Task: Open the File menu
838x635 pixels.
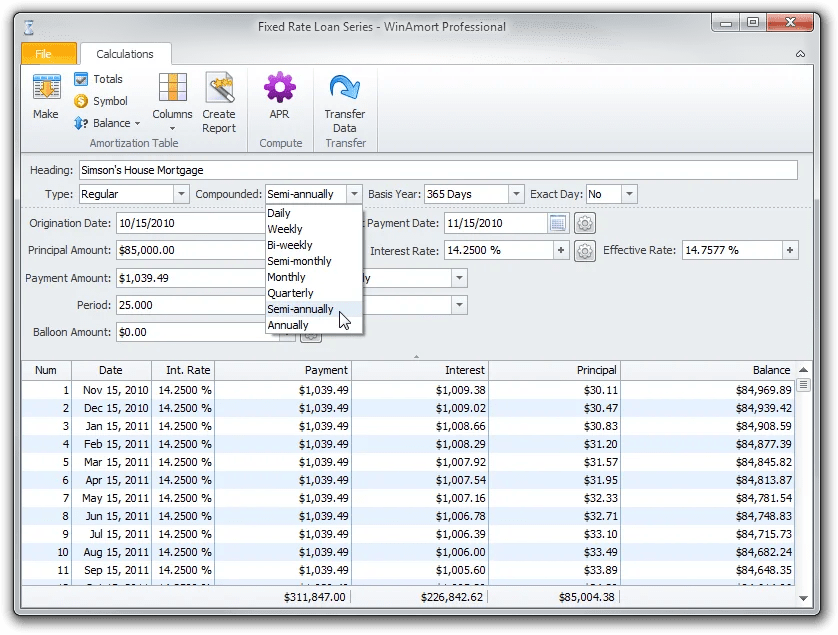Action: [48, 53]
